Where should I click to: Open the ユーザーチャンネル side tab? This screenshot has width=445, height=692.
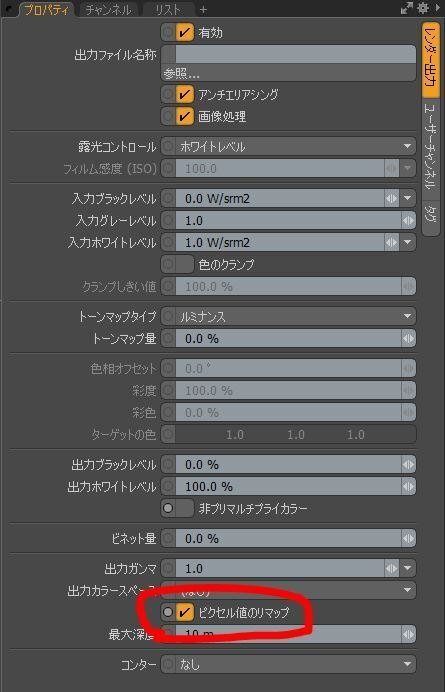[431, 148]
